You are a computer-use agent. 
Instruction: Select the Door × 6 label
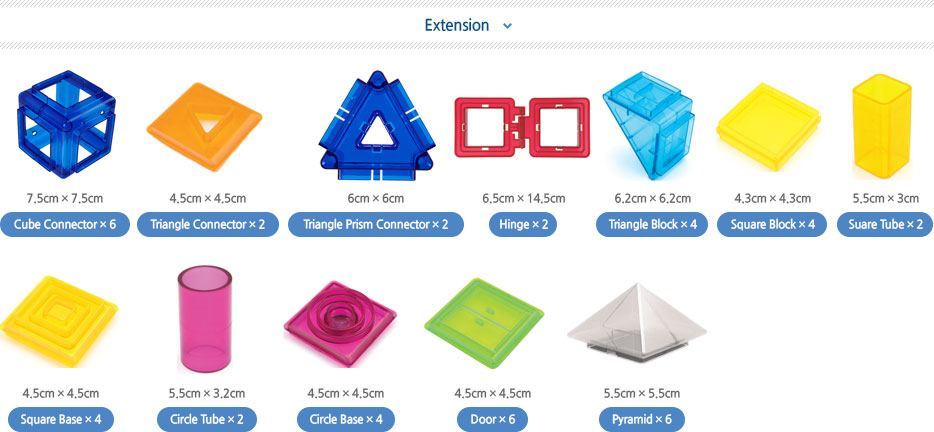[x=493, y=419]
